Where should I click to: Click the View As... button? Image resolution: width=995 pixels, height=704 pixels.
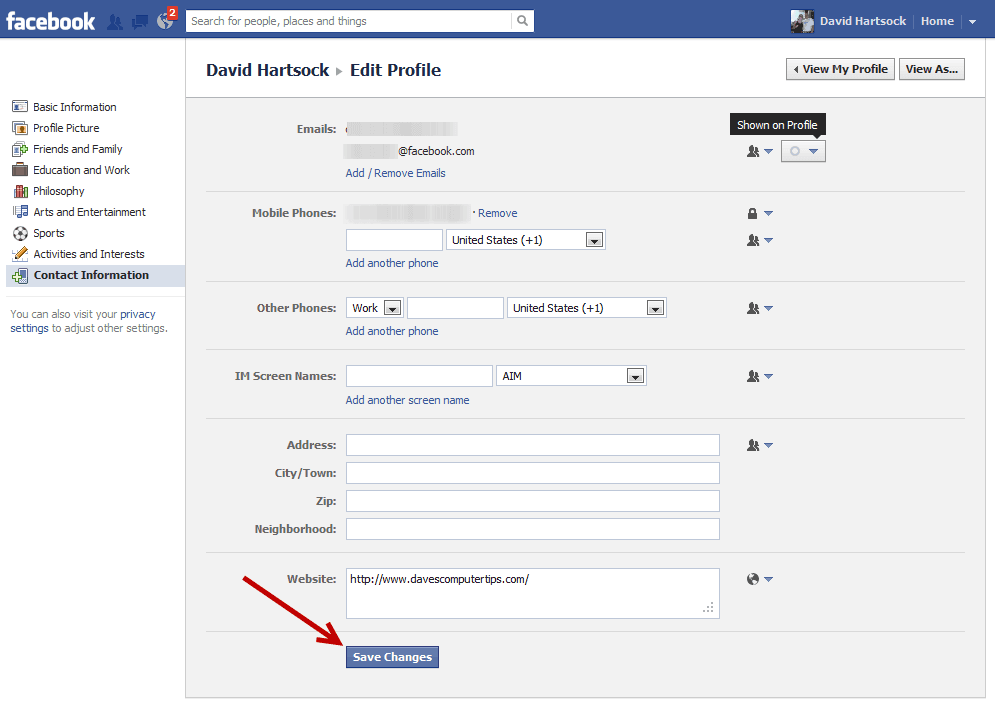click(932, 69)
